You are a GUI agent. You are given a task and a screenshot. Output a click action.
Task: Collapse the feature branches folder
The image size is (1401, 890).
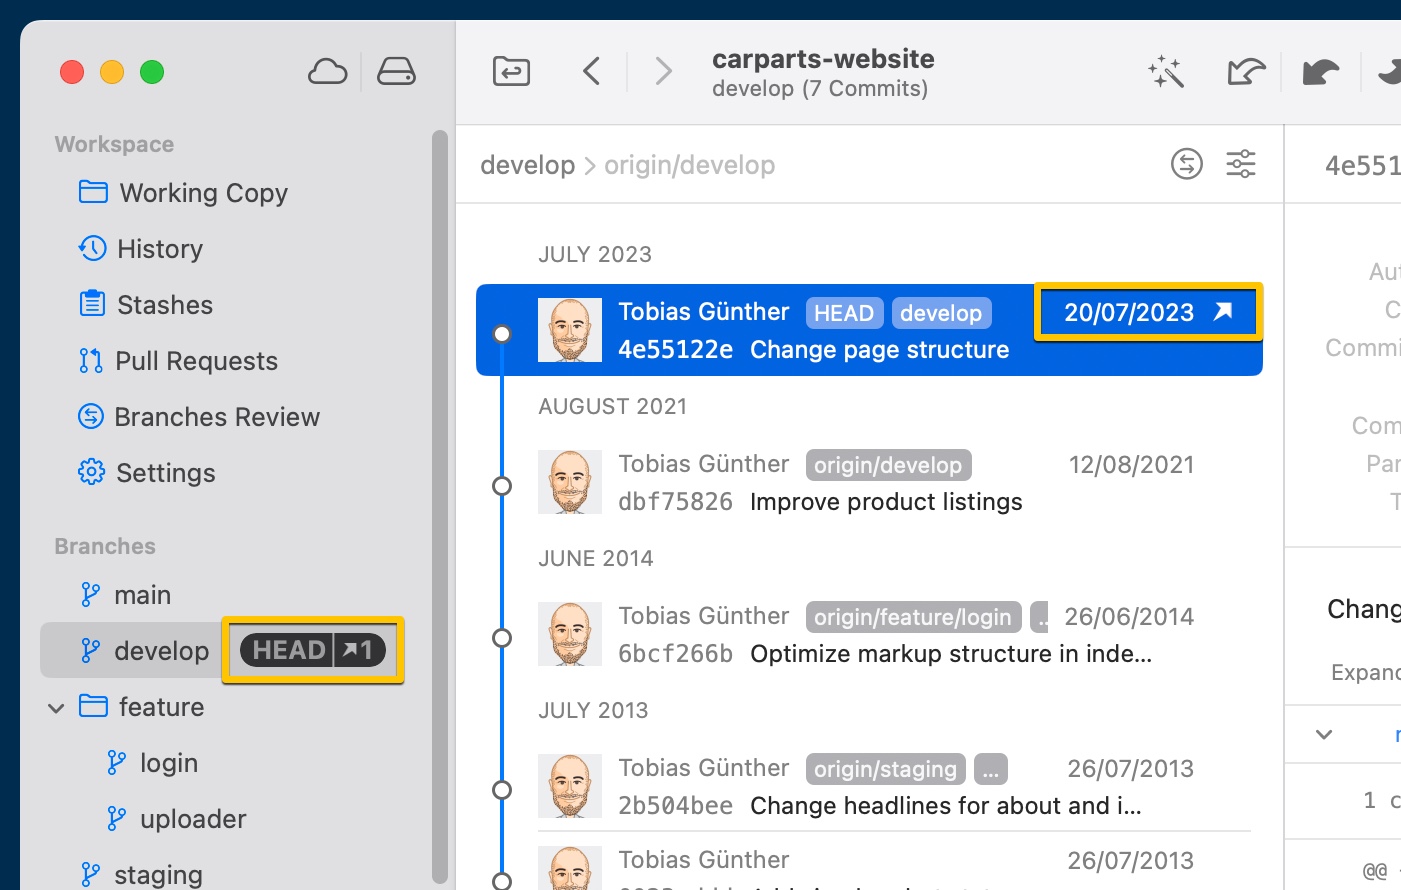click(x=56, y=707)
